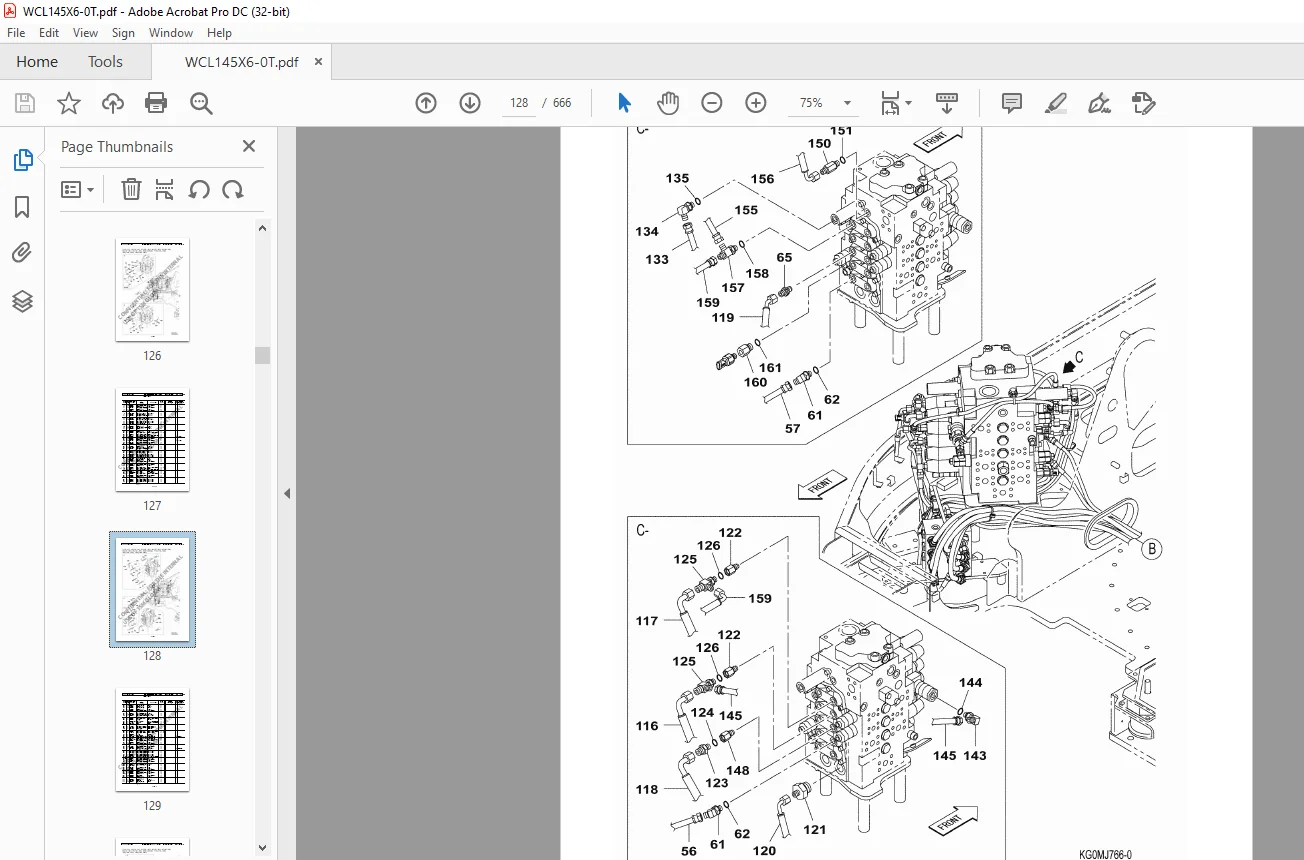Insert page break/split pages icon
Screen dimensions: 1304x860
pos(165,189)
